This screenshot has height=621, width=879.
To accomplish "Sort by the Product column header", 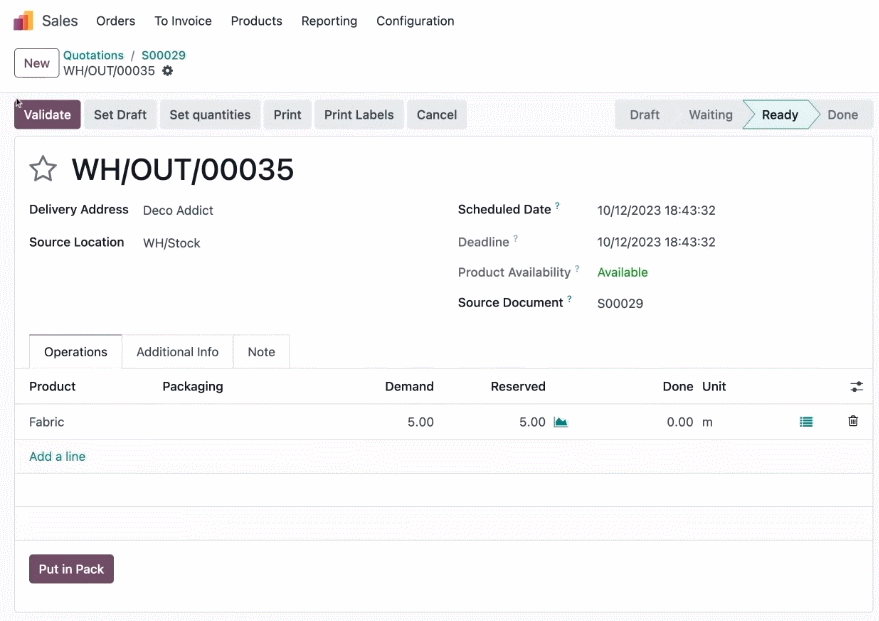I will [x=52, y=386].
